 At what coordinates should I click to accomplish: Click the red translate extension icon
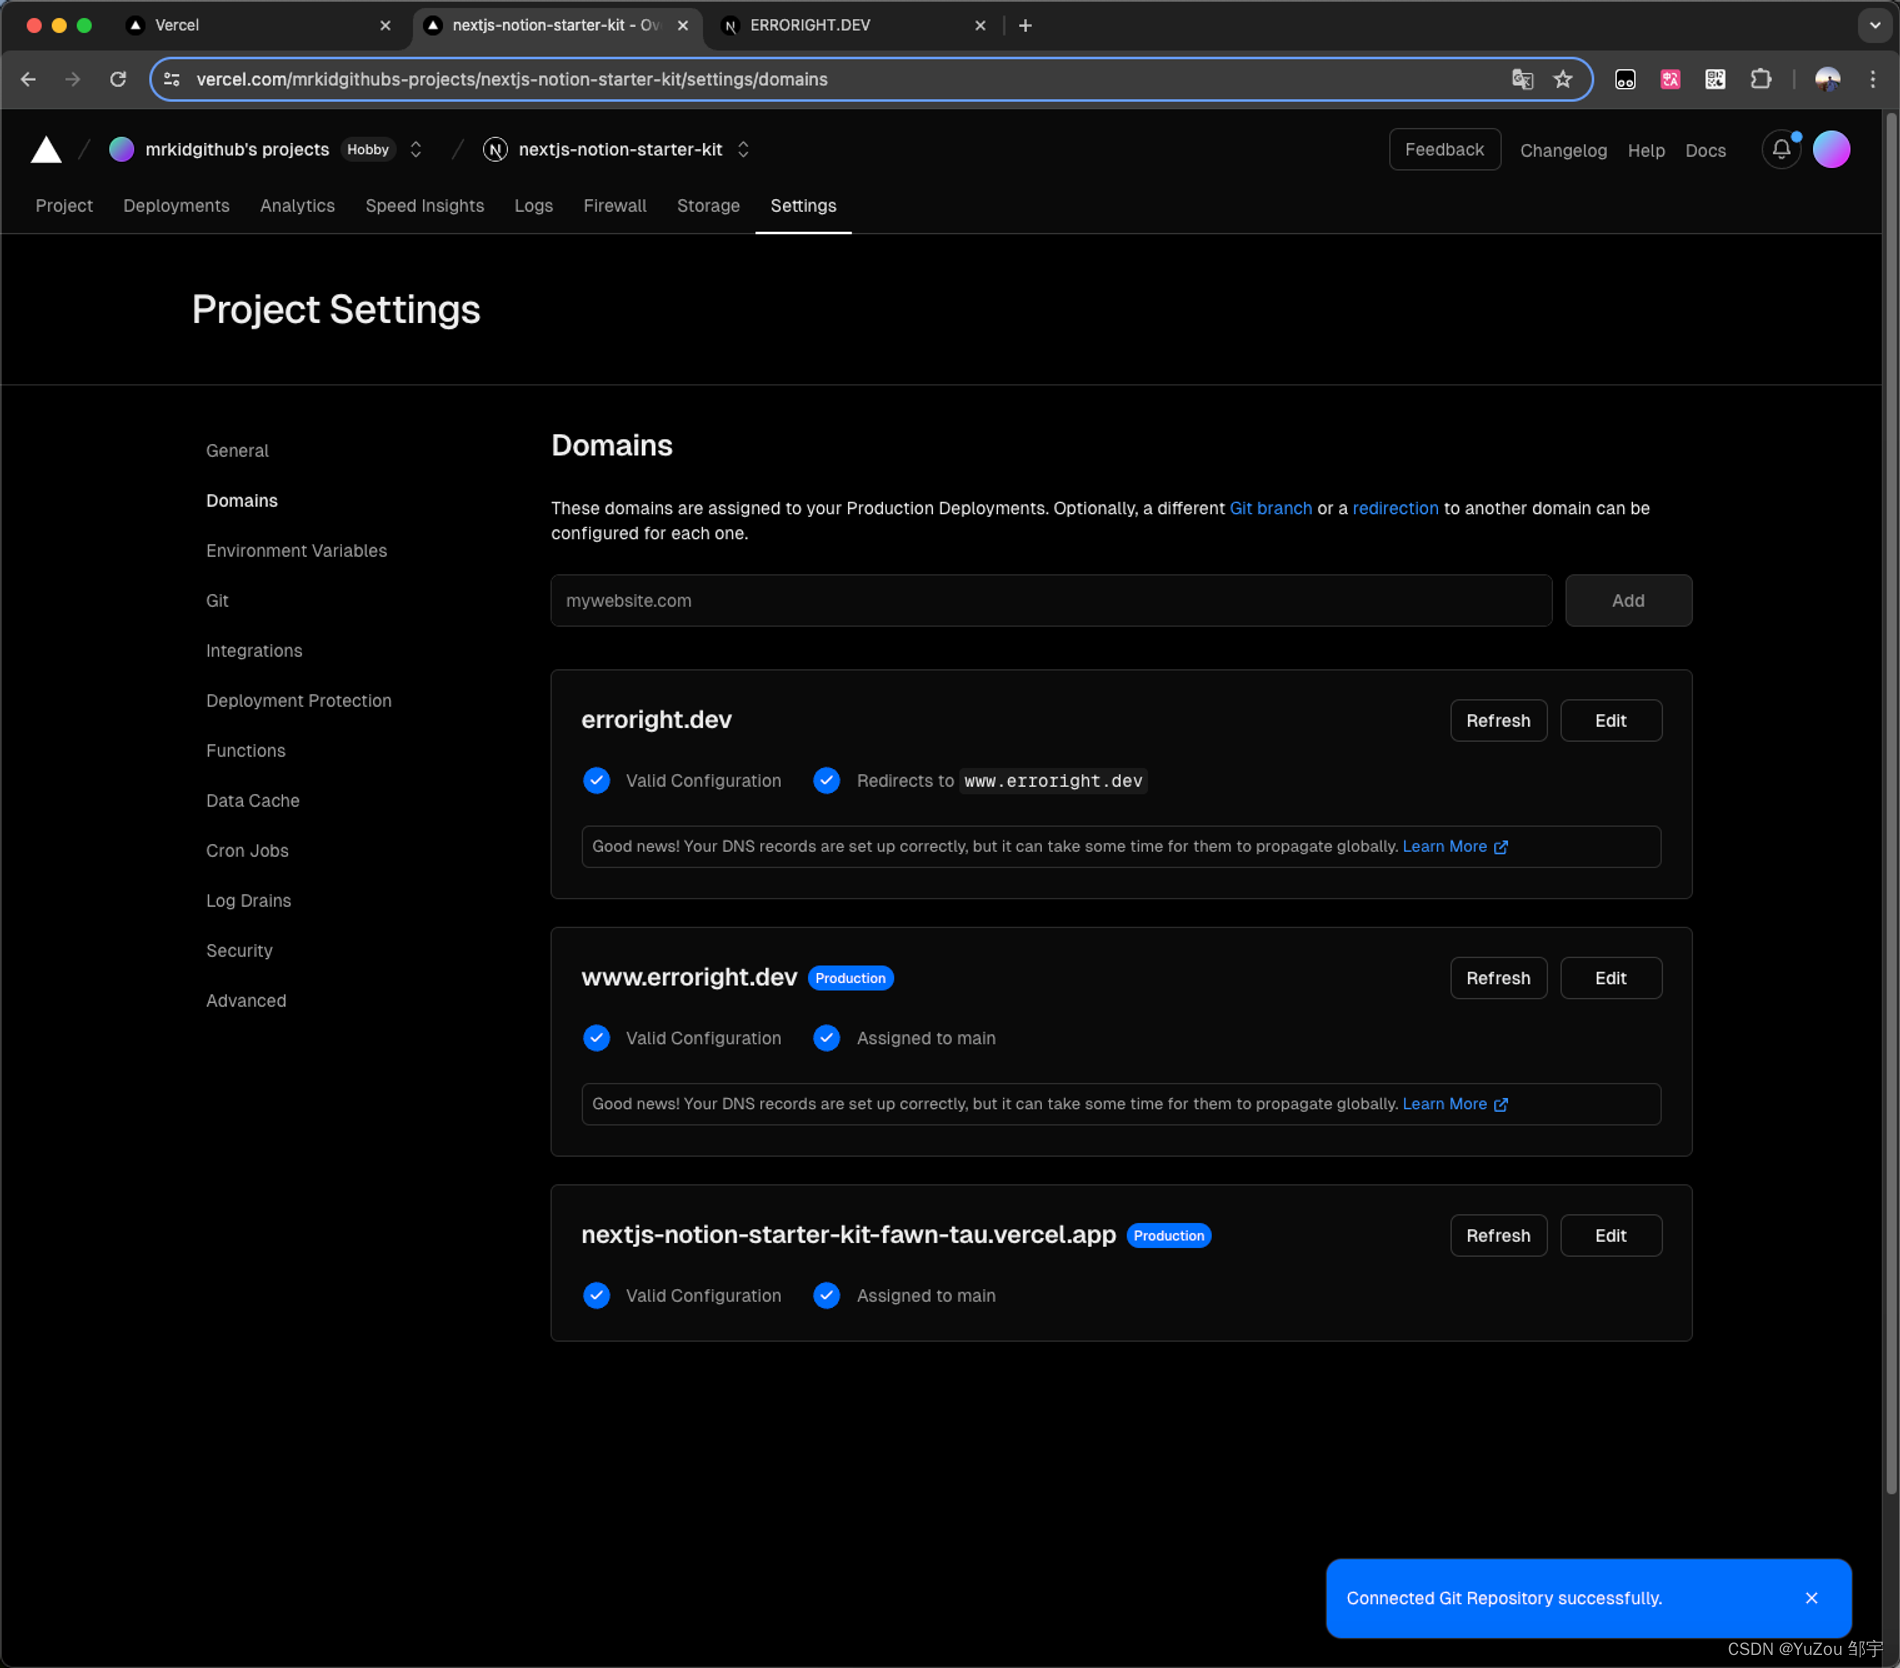coord(1670,79)
